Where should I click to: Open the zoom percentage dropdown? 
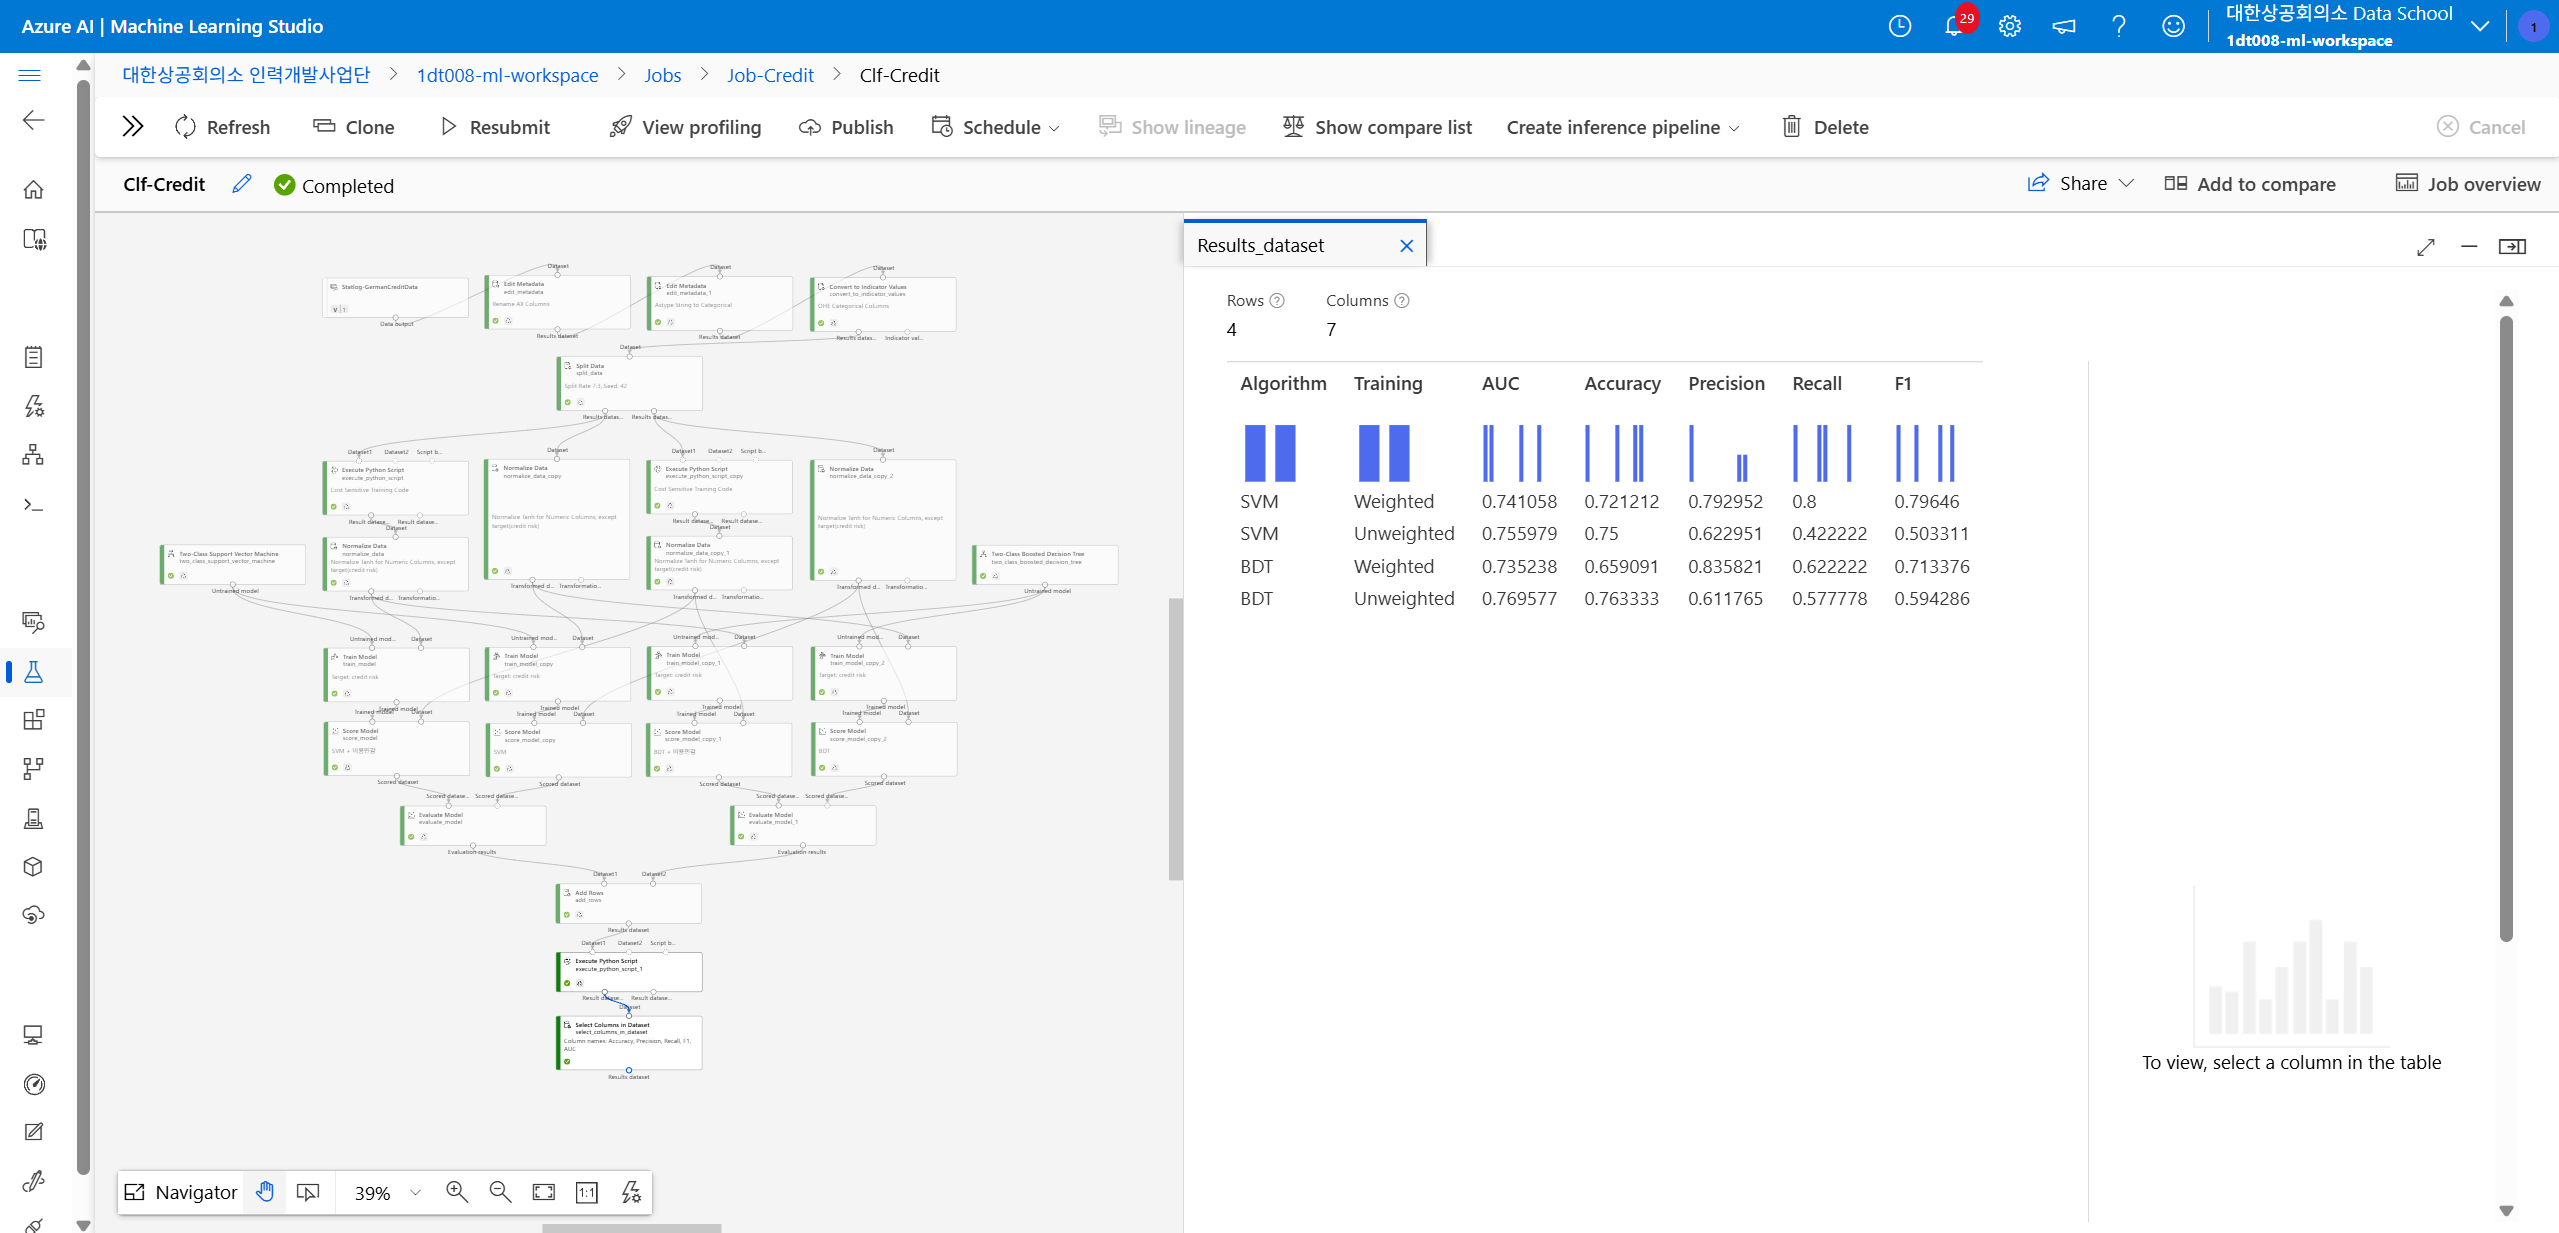(416, 1191)
